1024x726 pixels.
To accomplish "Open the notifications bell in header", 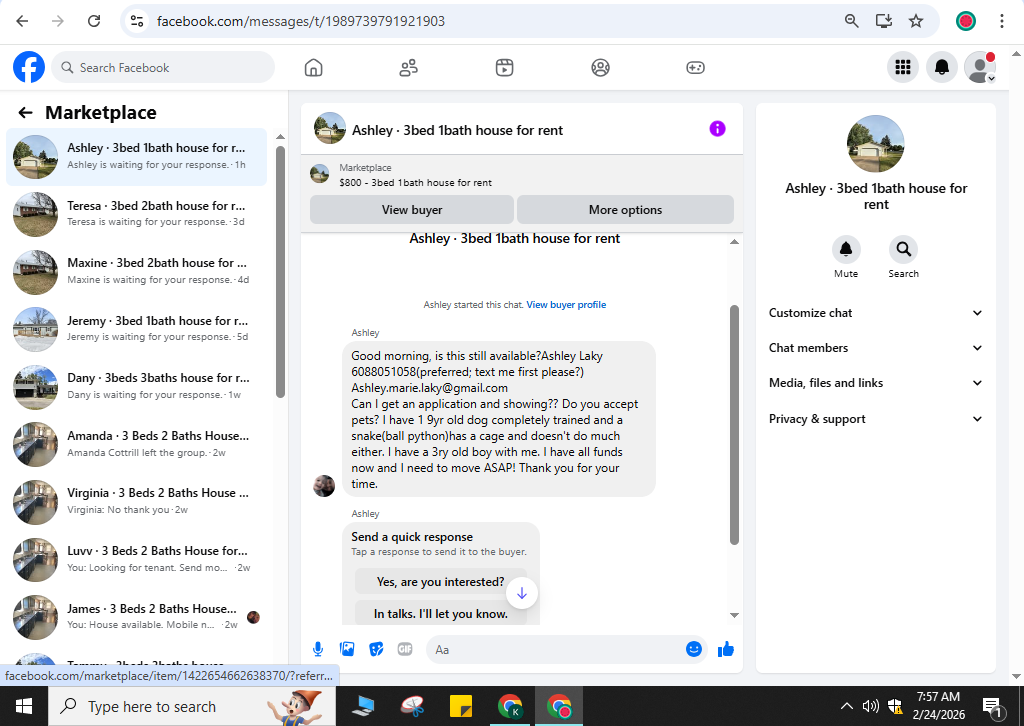I will tap(942, 67).
